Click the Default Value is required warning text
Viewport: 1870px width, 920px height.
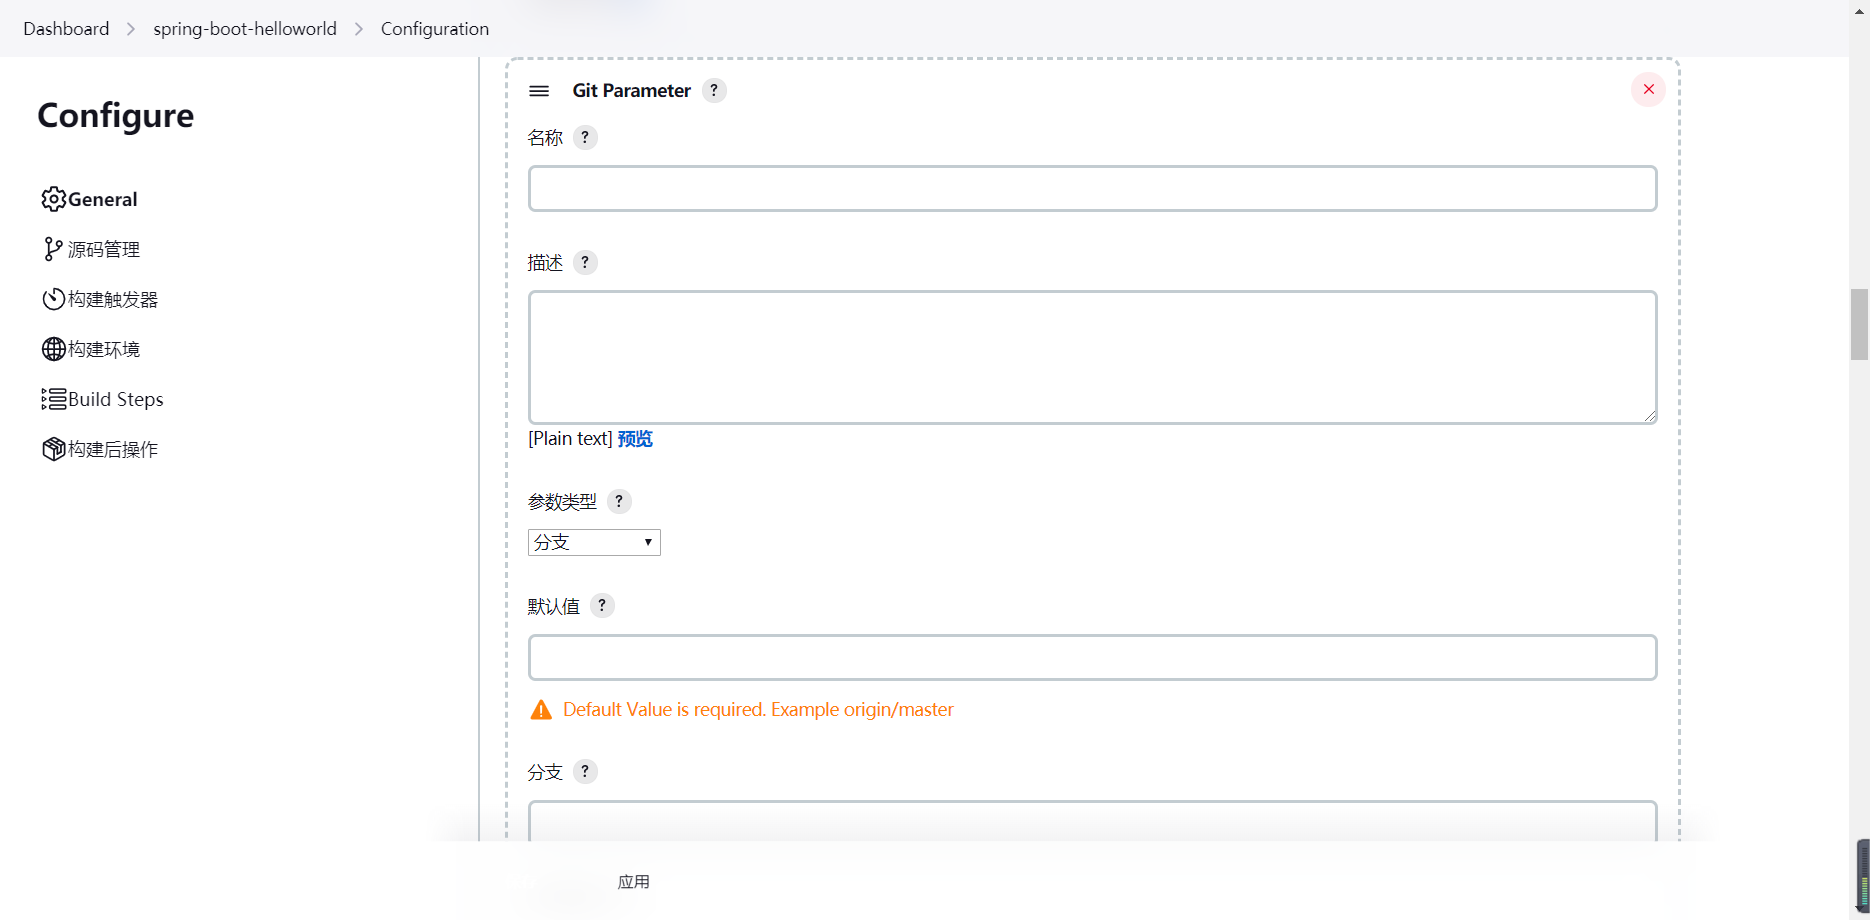[x=758, y=710]
